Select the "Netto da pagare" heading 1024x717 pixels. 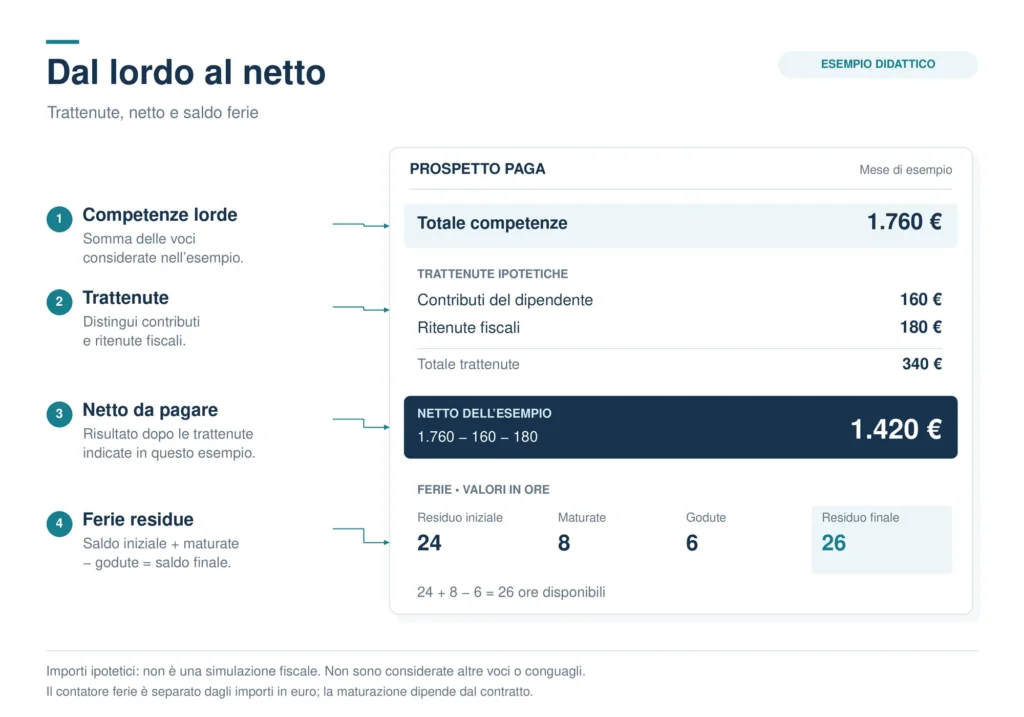pos(150,409)
